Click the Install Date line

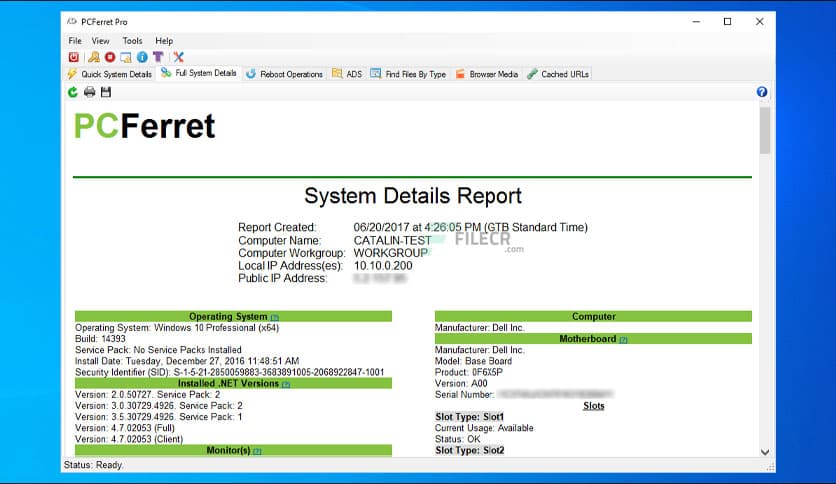(187, 361)
